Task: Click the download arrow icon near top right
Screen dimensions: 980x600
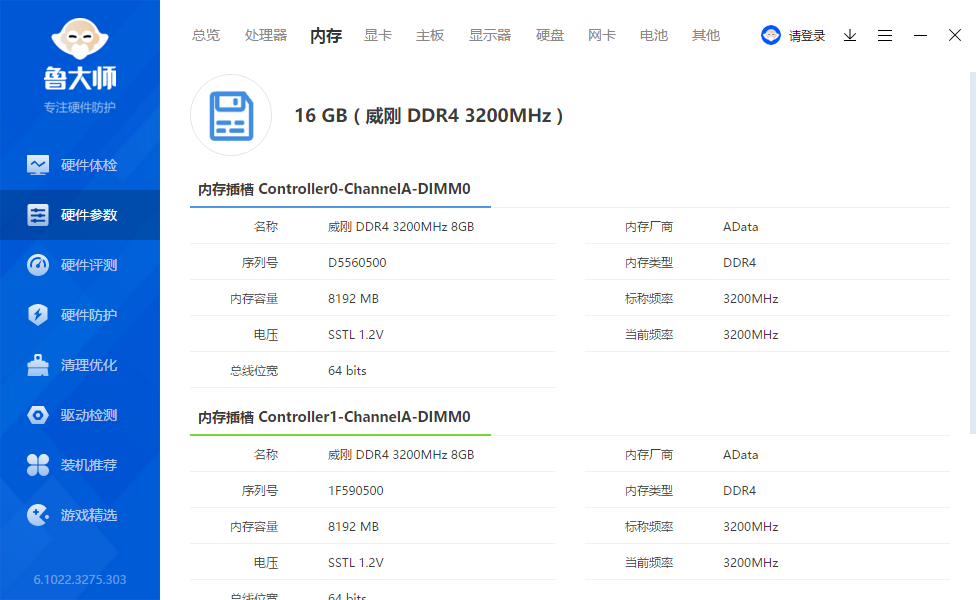Action: [850, 35]
